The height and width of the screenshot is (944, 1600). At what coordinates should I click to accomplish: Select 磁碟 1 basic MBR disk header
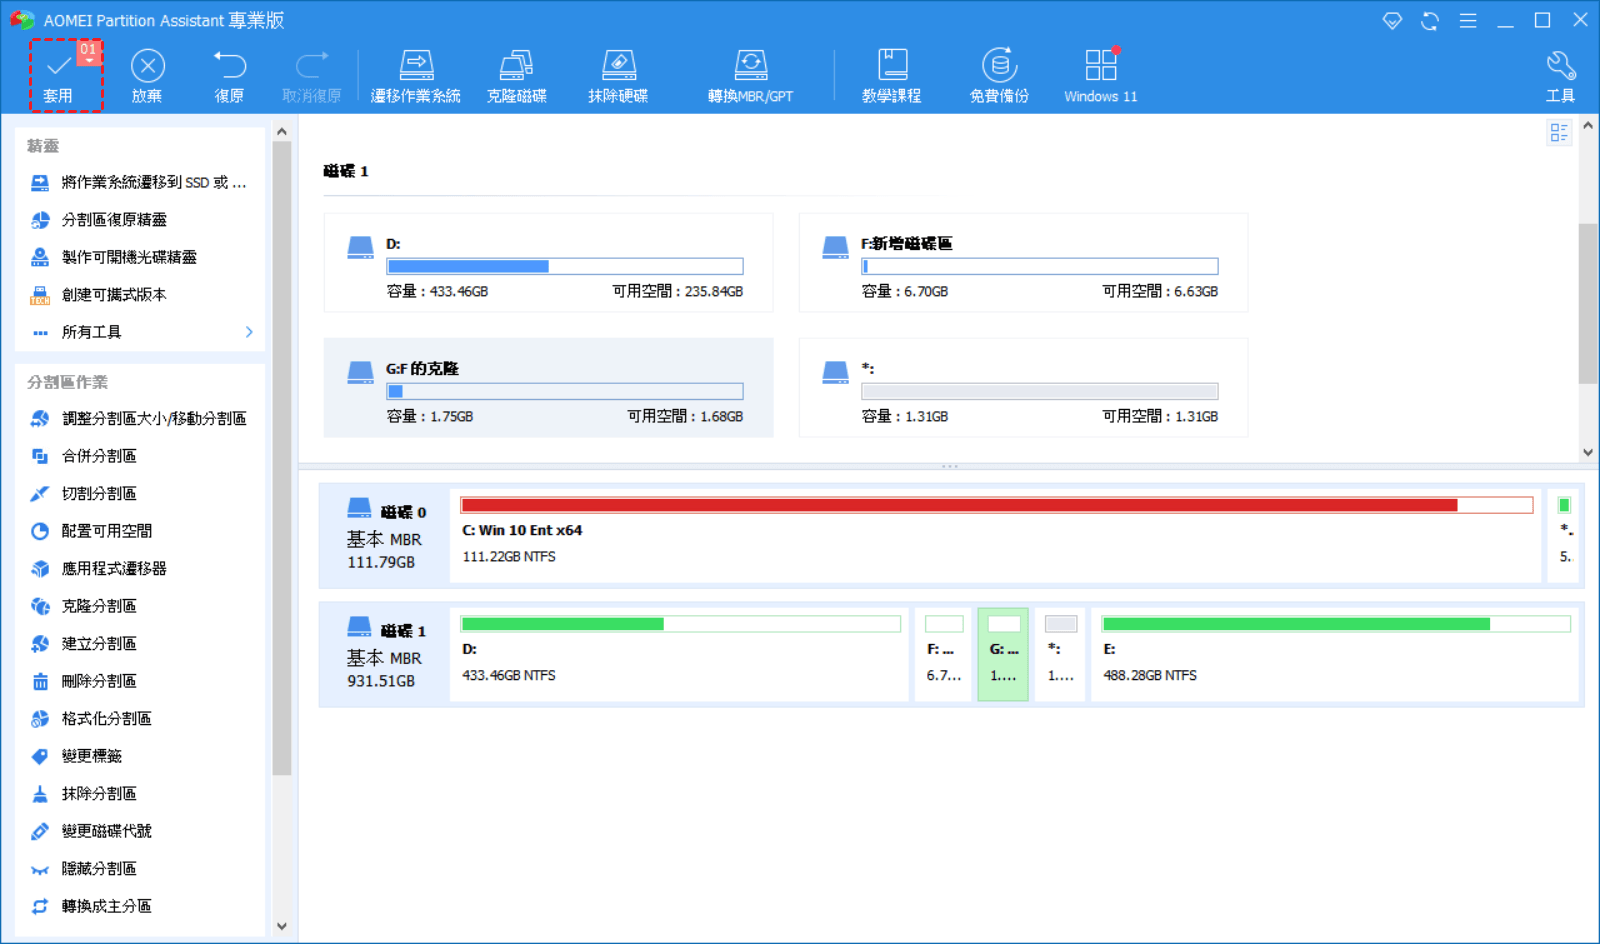pyautogui.click(x=385, y=655)
